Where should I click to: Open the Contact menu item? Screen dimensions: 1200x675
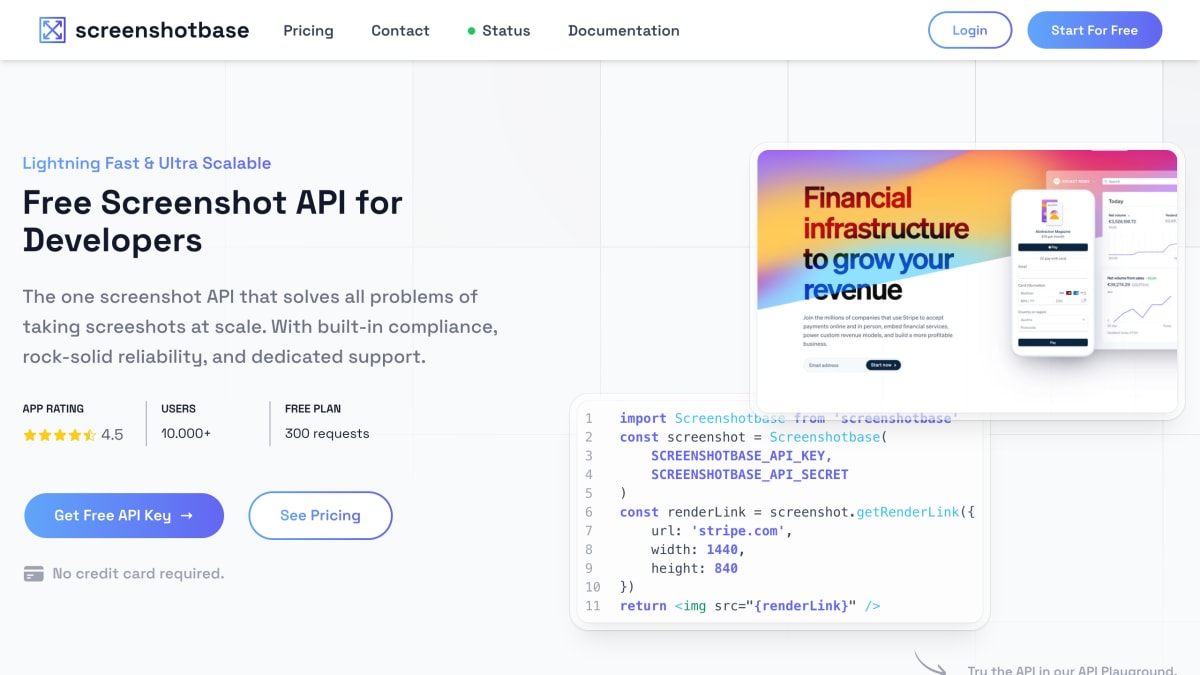pos(400,30)
